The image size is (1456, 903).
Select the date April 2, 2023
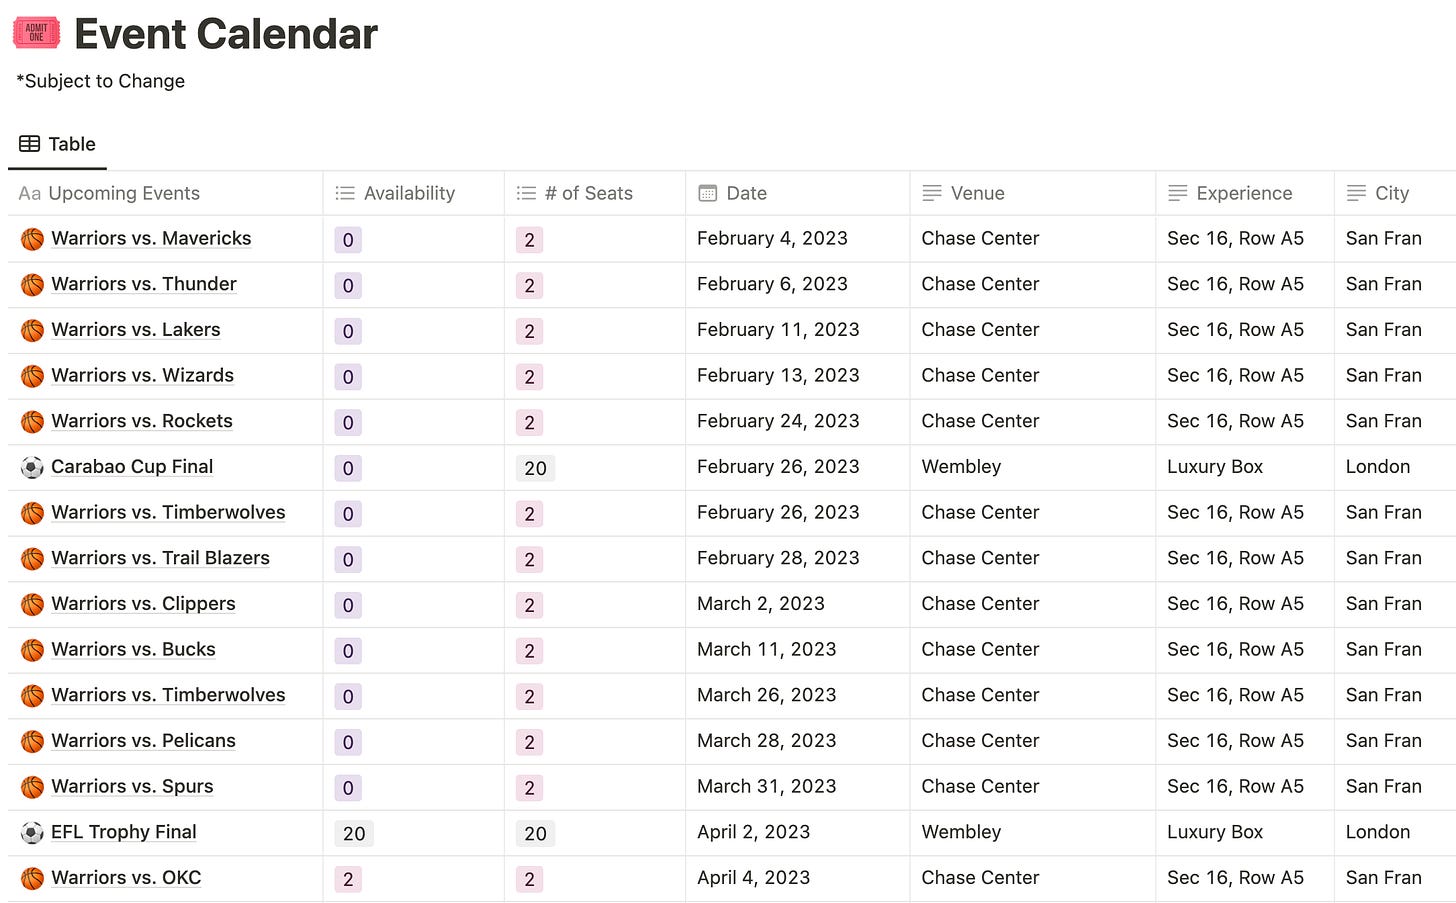pyautogui.click(x=754, y=832)
